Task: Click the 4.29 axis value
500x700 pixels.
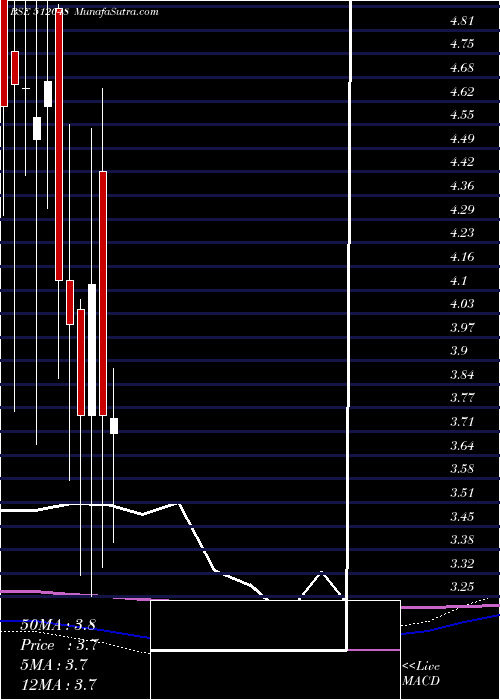Action: [462, 209]
